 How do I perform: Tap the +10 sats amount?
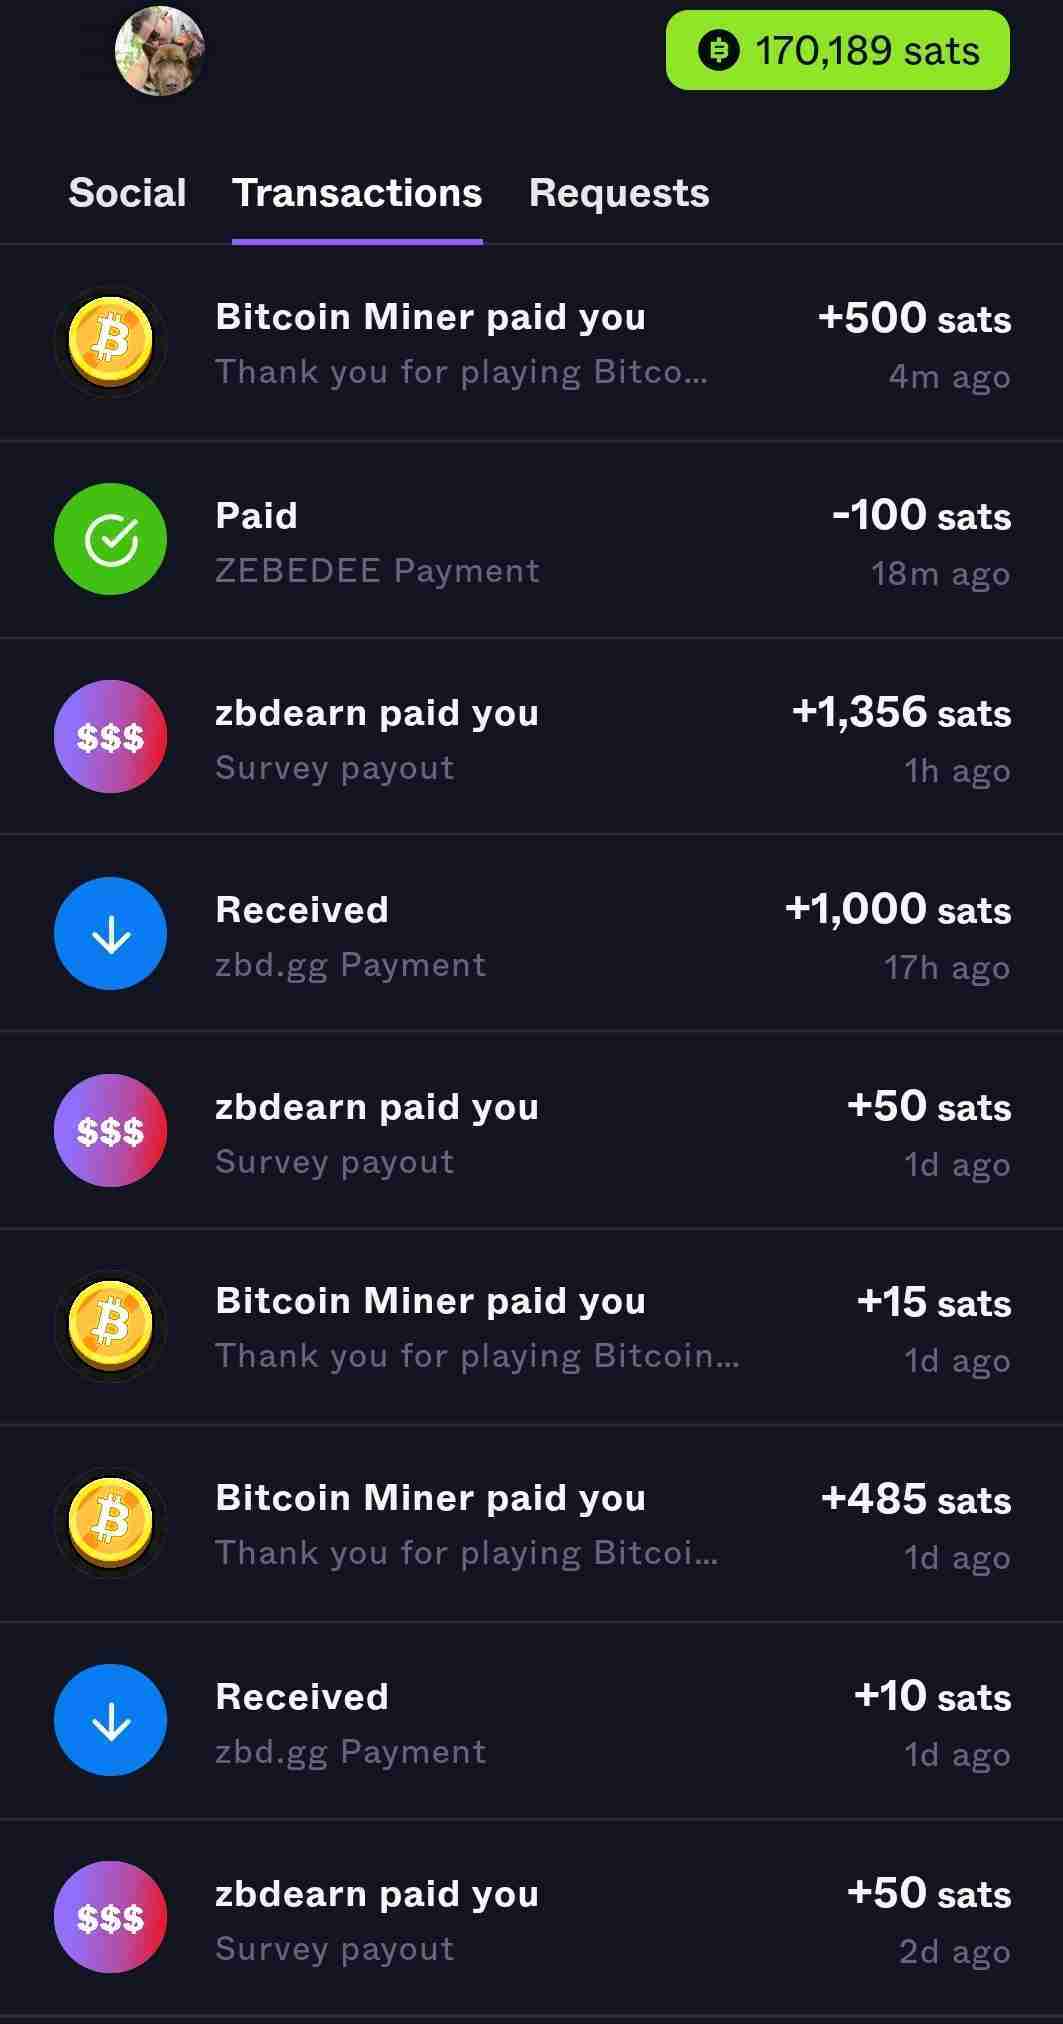click(x=932, y=1696)
